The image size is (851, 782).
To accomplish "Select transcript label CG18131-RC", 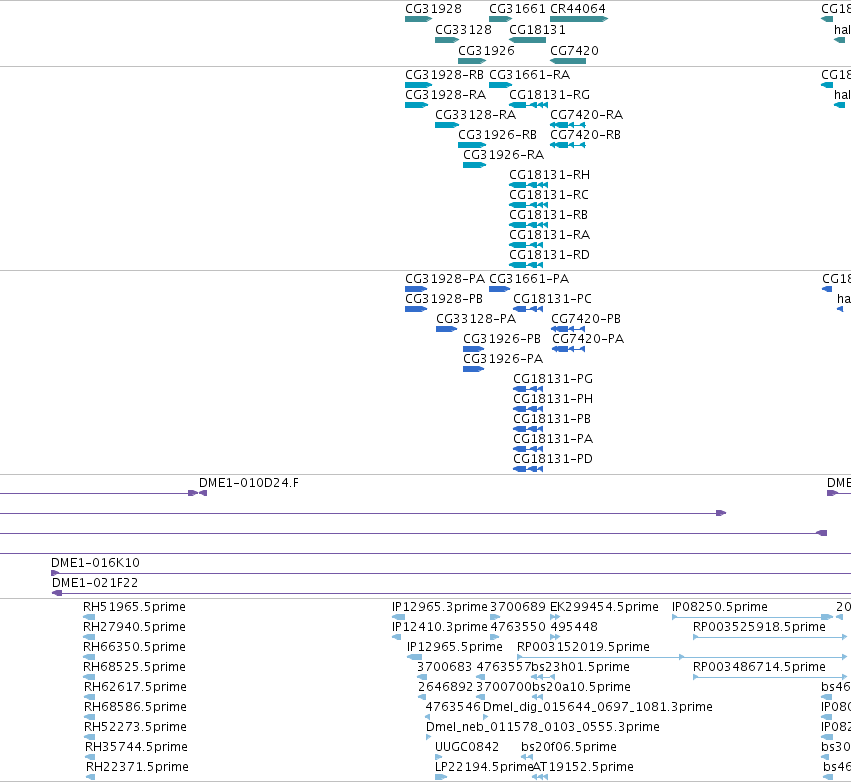I will [549, 195].
